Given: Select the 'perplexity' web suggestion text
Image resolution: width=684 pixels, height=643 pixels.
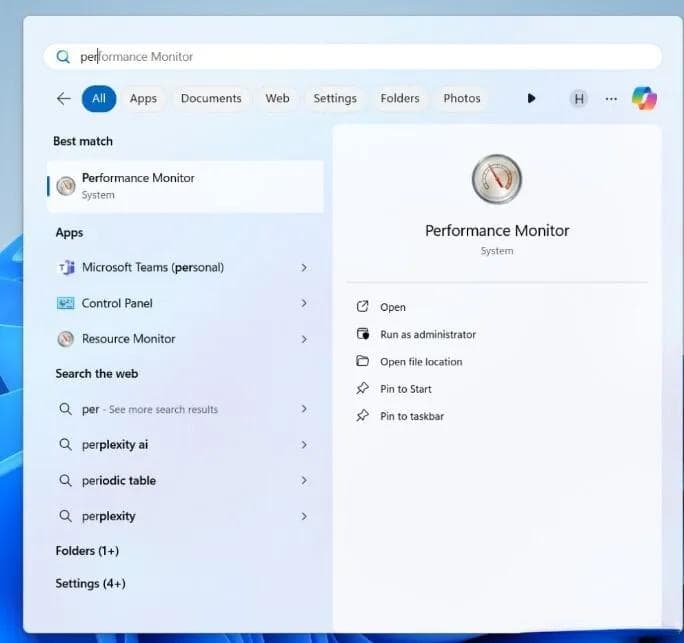Looking at the screenshot, I should [109, 516].
